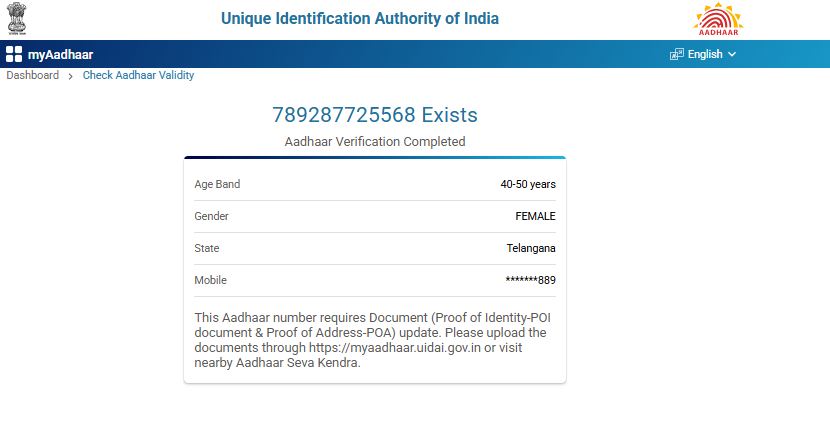830x431 pixels.
Task: Click the gradient bar atop the result card
Action: pos(375,157)
